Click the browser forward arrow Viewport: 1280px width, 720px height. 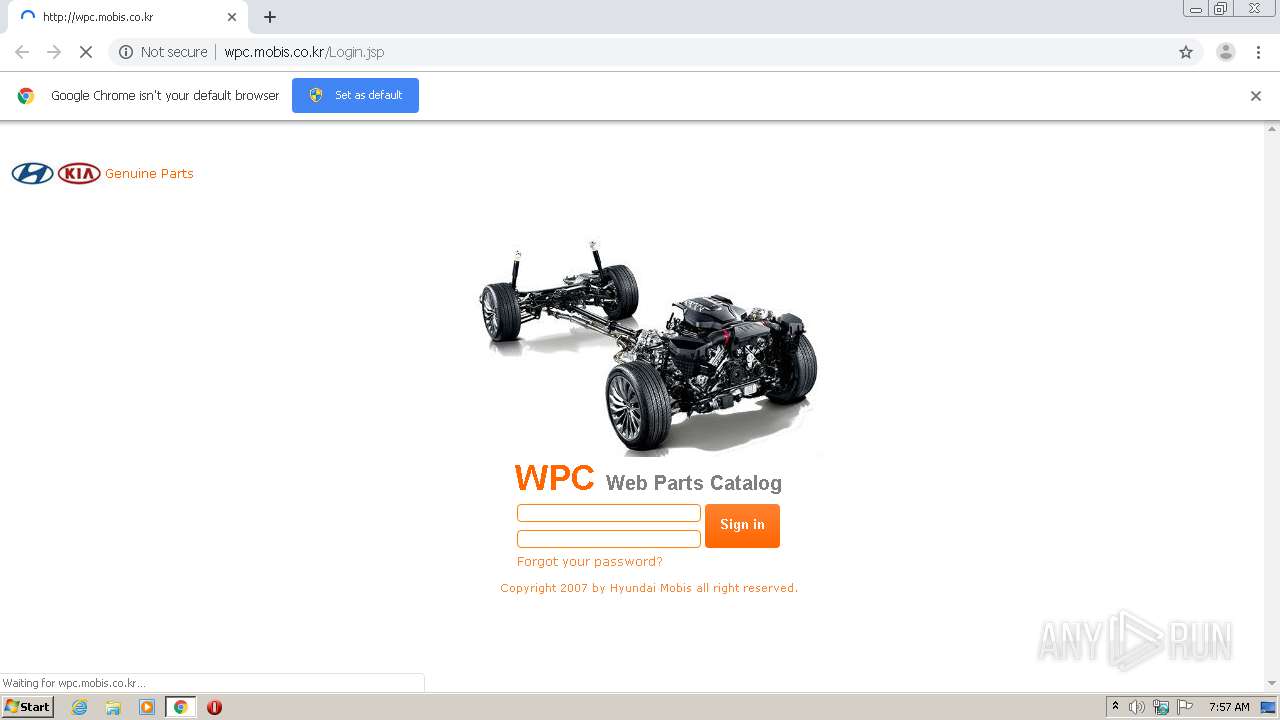(x=54, y=52)
